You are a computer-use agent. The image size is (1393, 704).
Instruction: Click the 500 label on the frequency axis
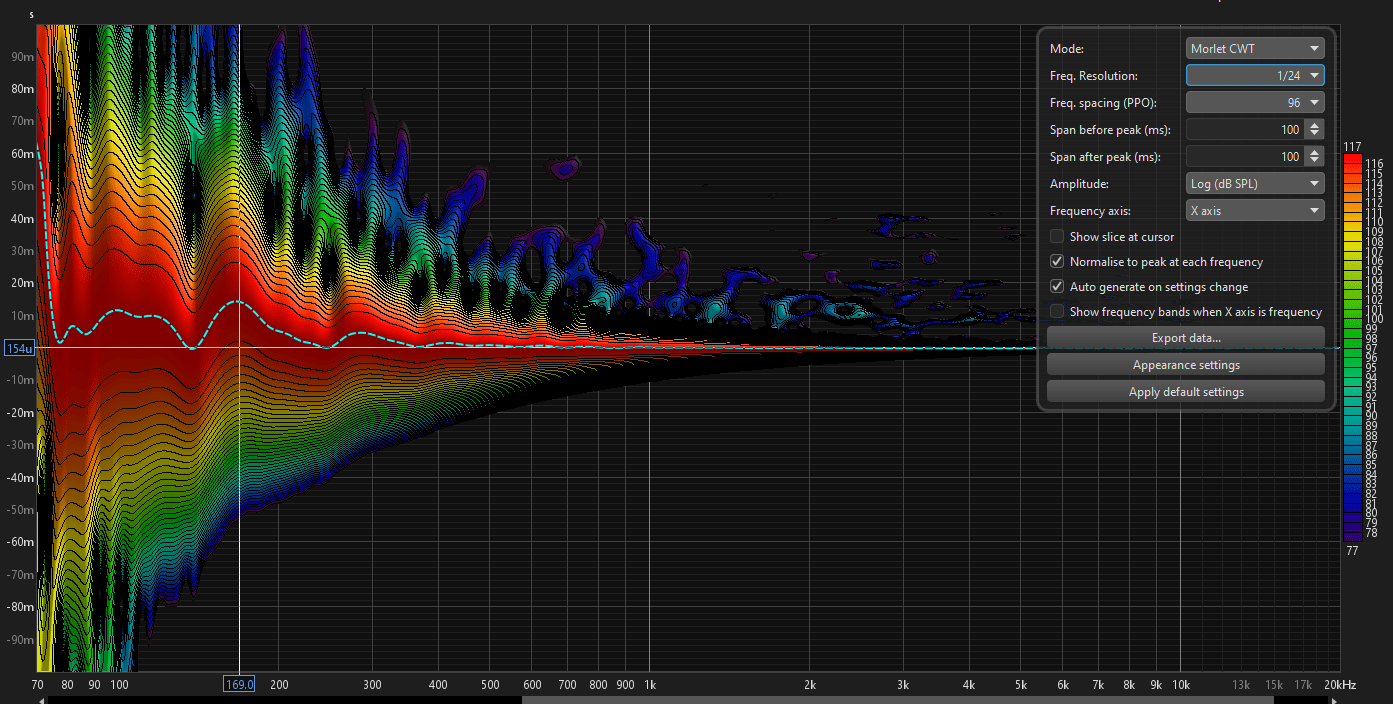[x=490, y=685]
